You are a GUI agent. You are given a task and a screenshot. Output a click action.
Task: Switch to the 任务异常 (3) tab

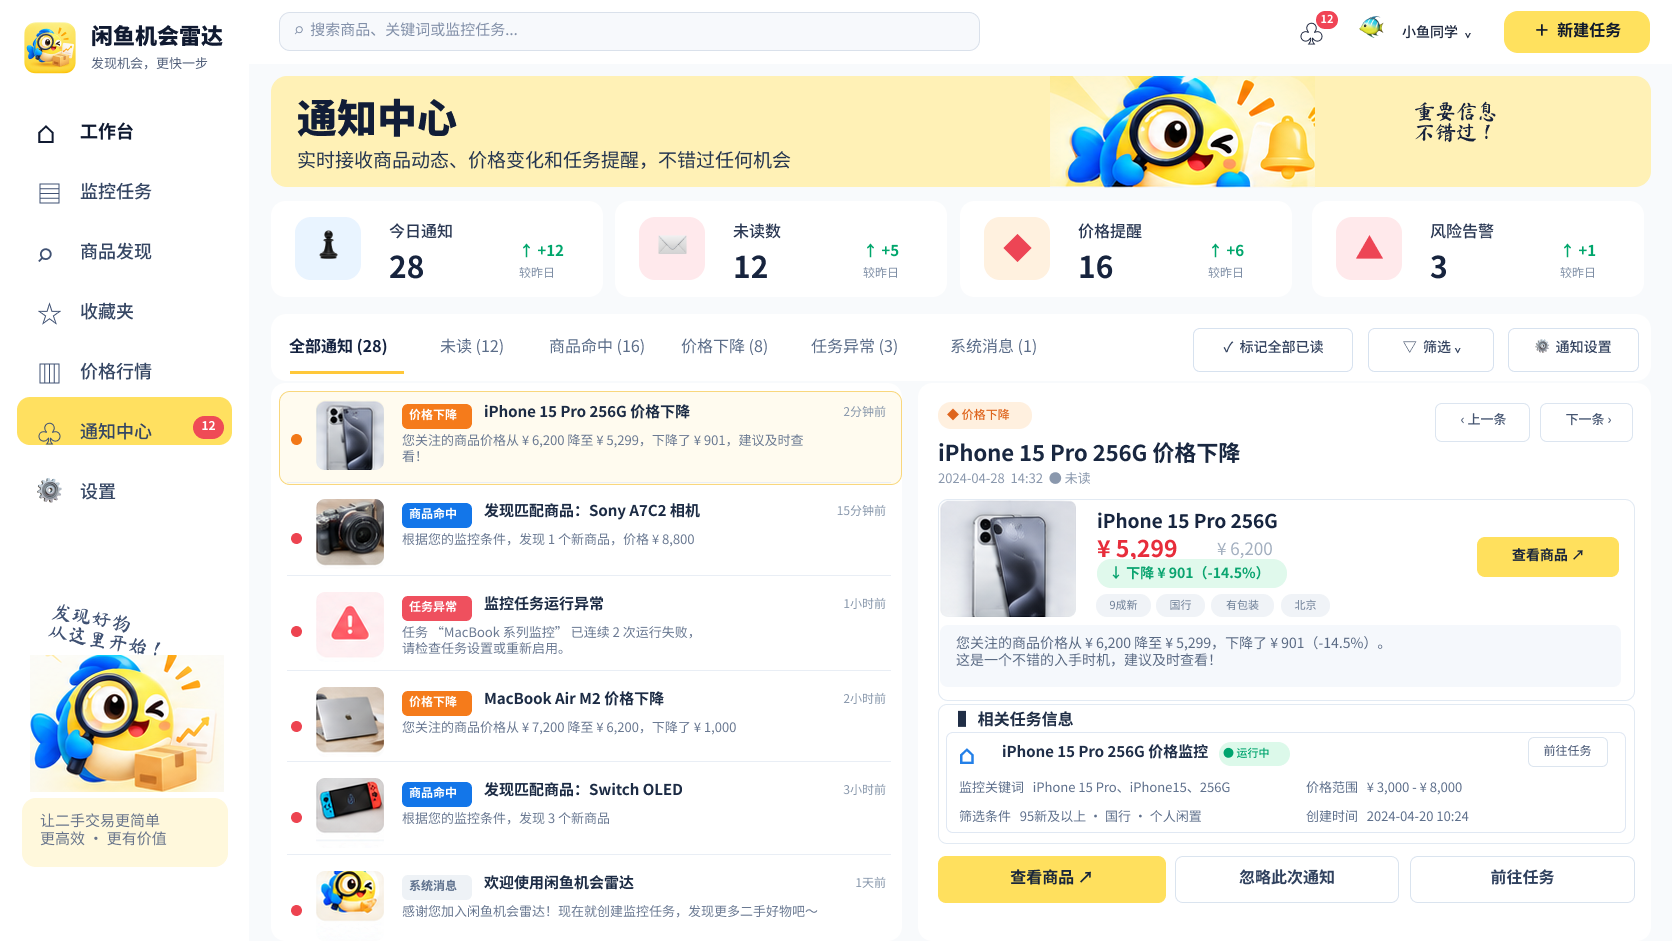(854, 346)
